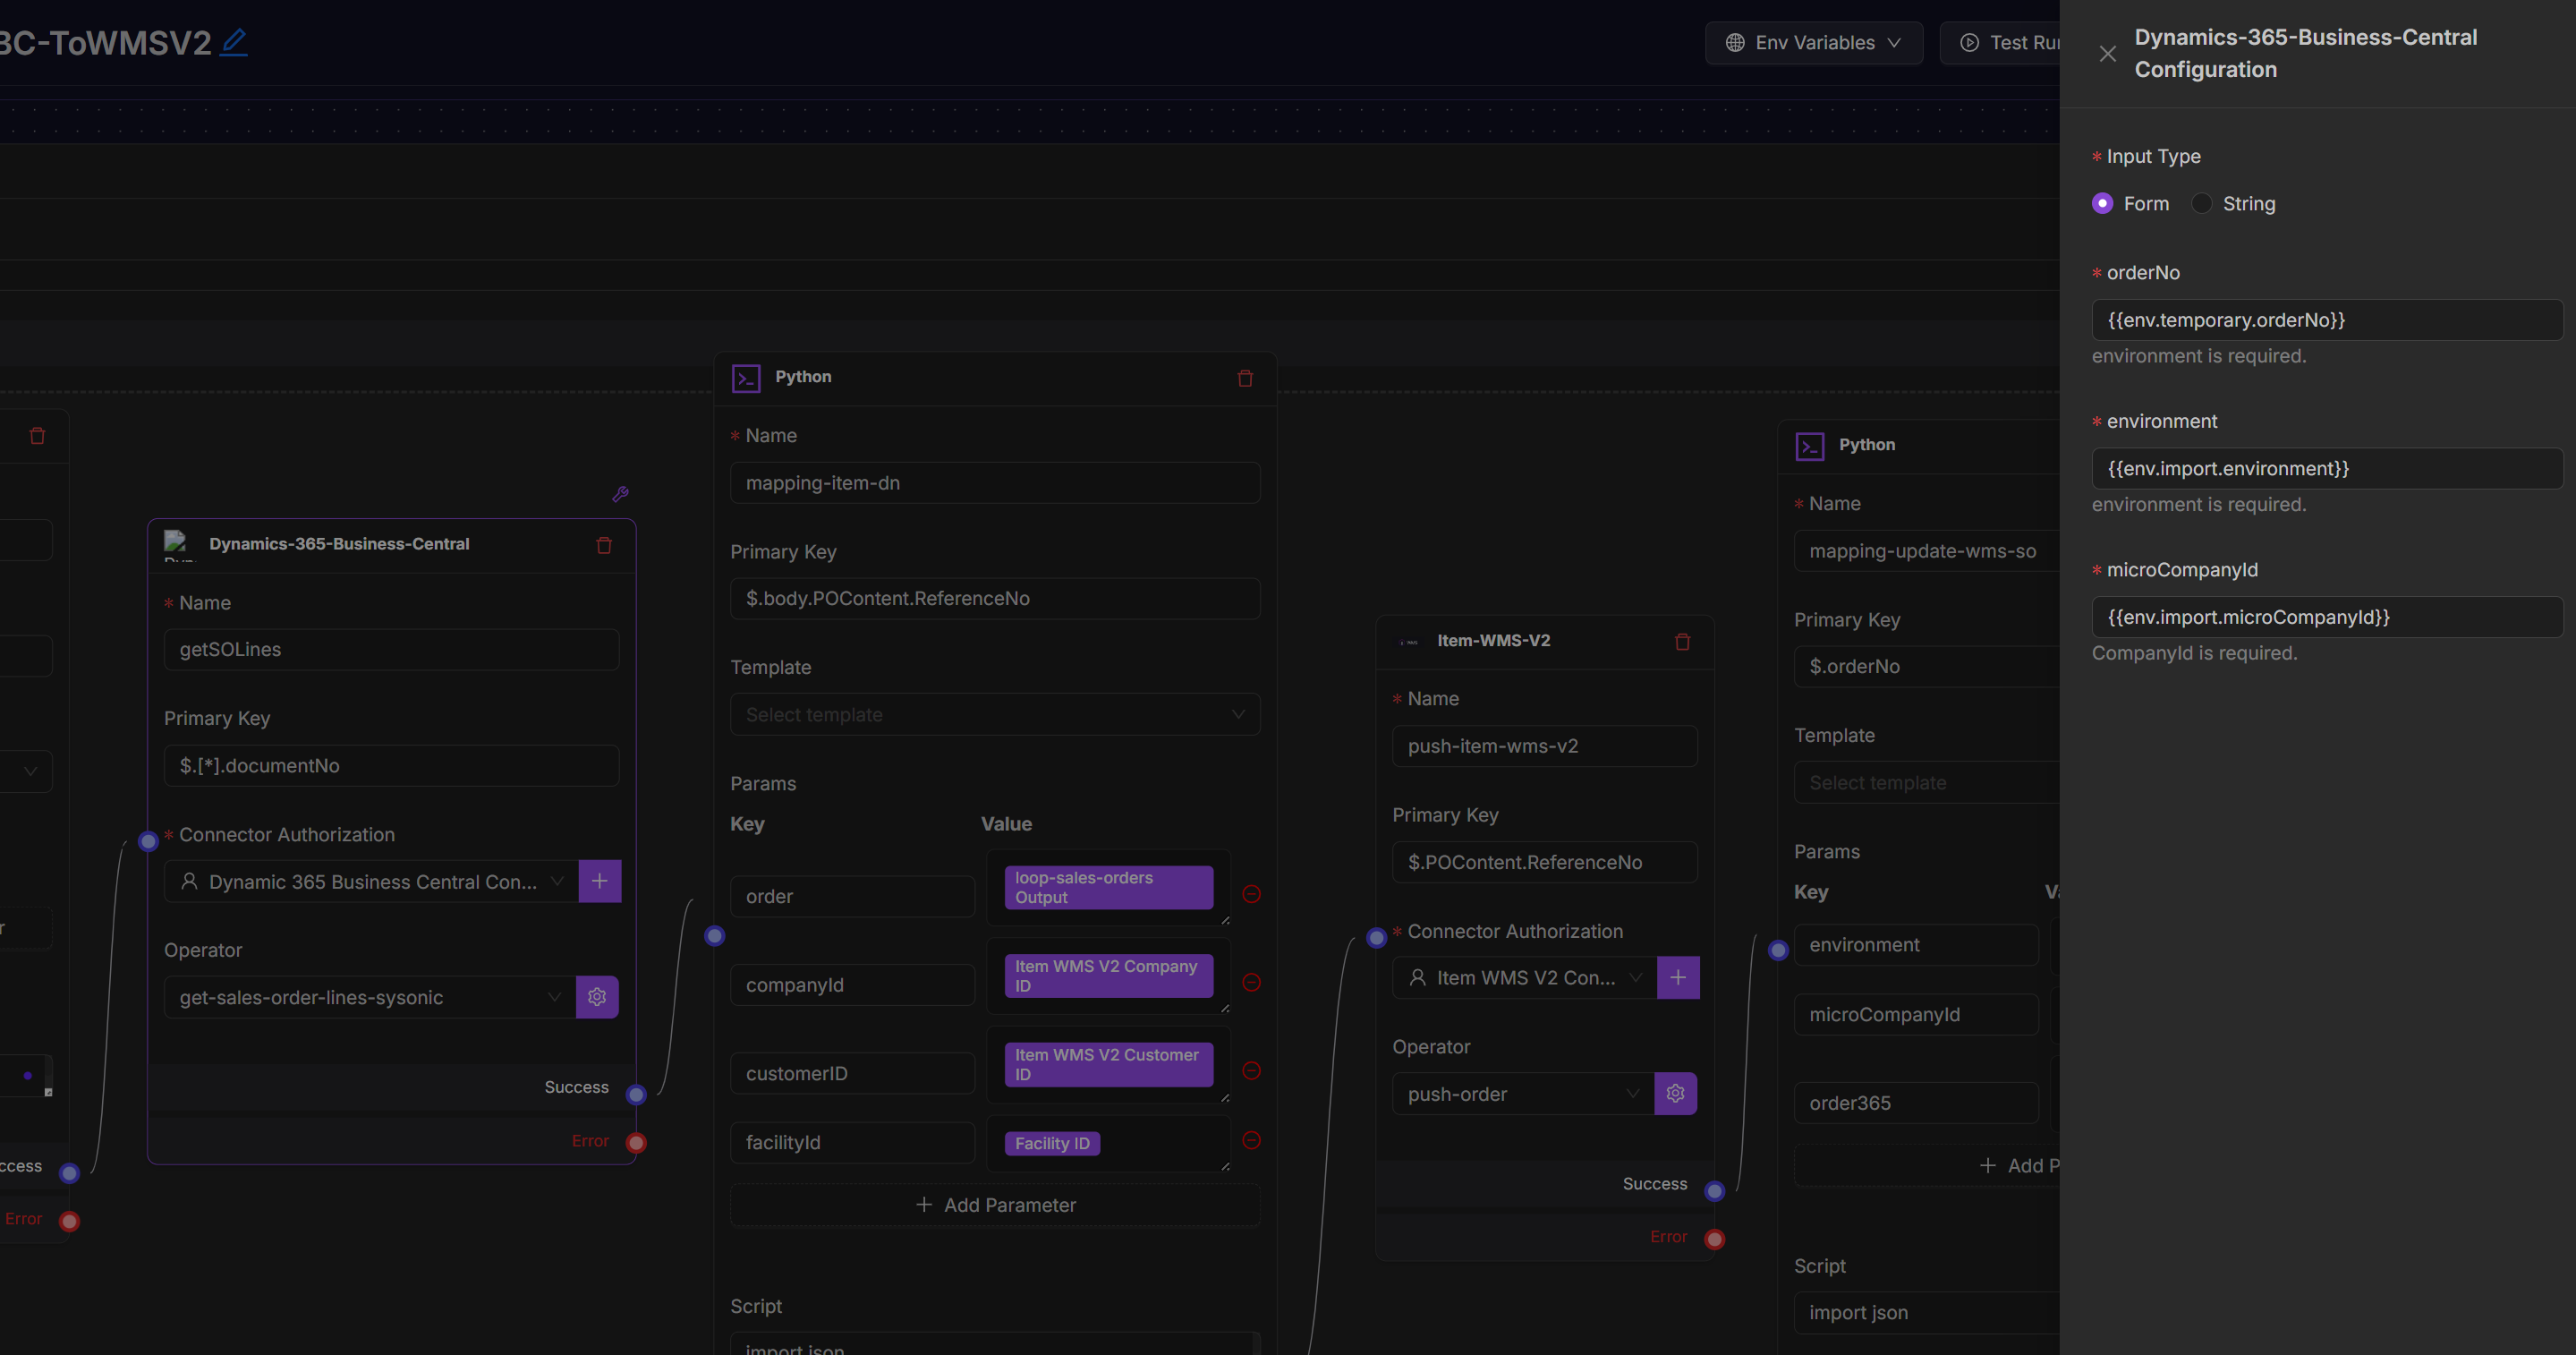
Task: Select the String input type radio
Action: (2201, 204)
